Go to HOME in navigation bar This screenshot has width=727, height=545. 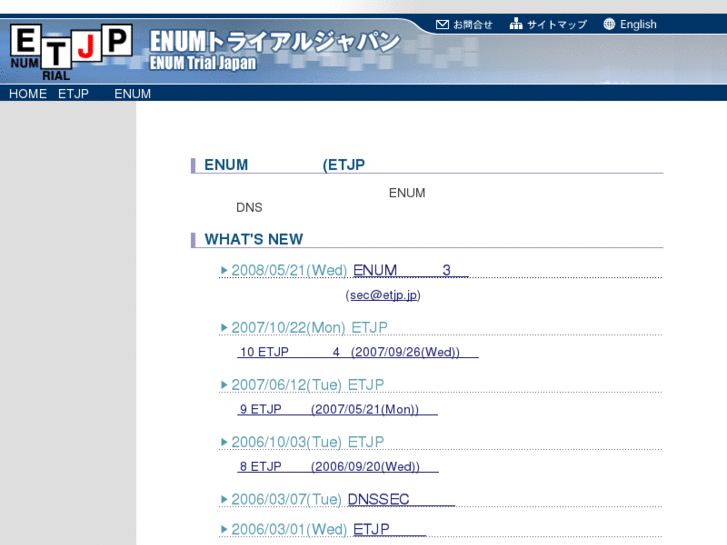click(x=28, y=94)
